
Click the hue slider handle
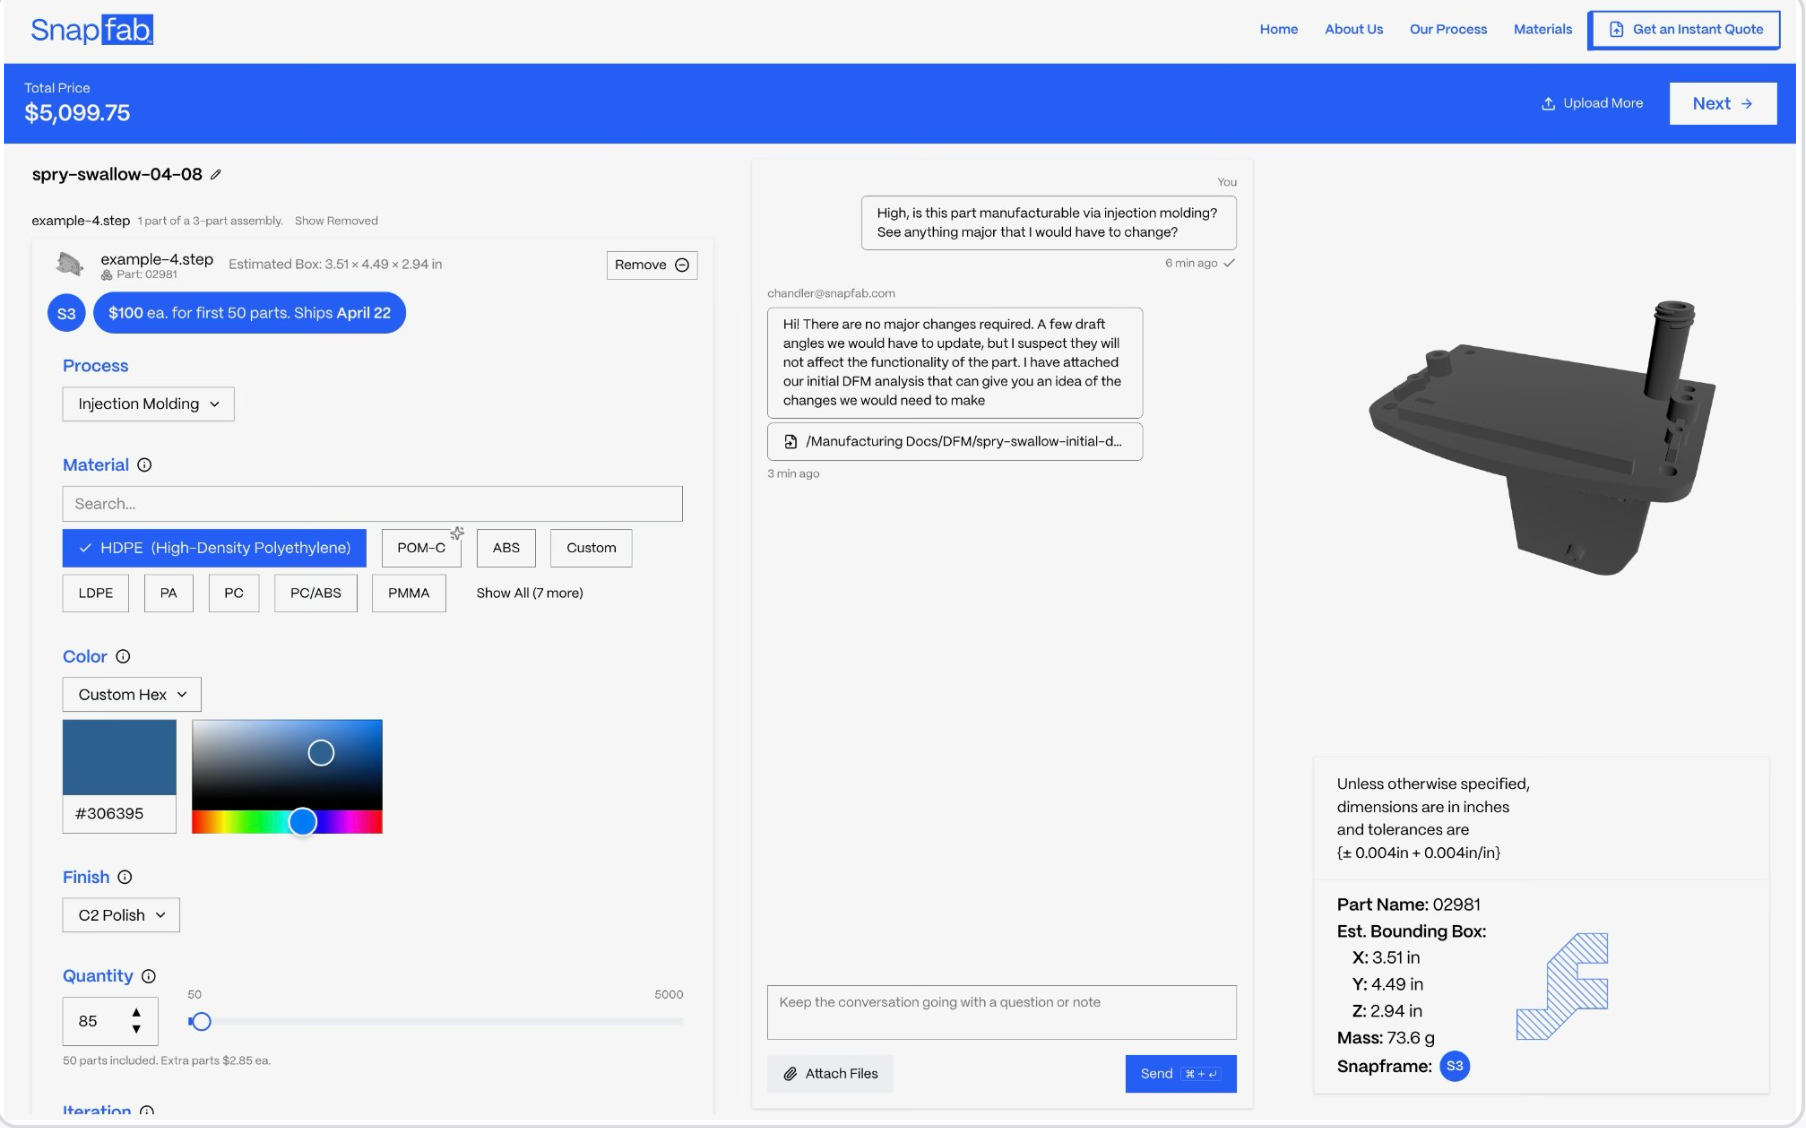tap(303, 822)
